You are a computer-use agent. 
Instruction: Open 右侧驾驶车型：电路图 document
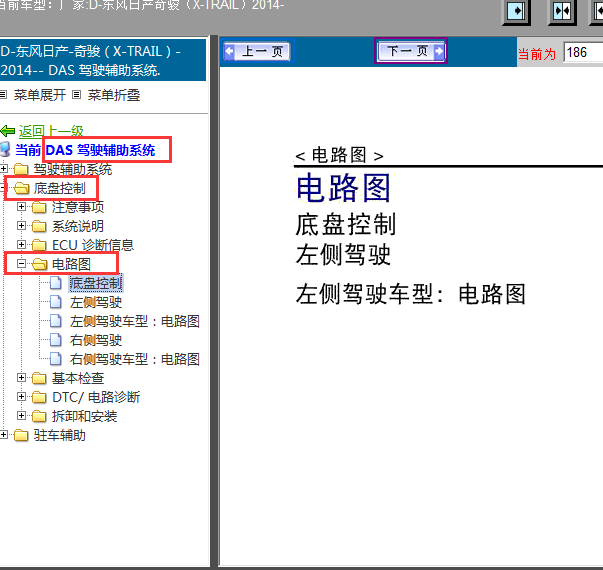(x=135, y=359)
